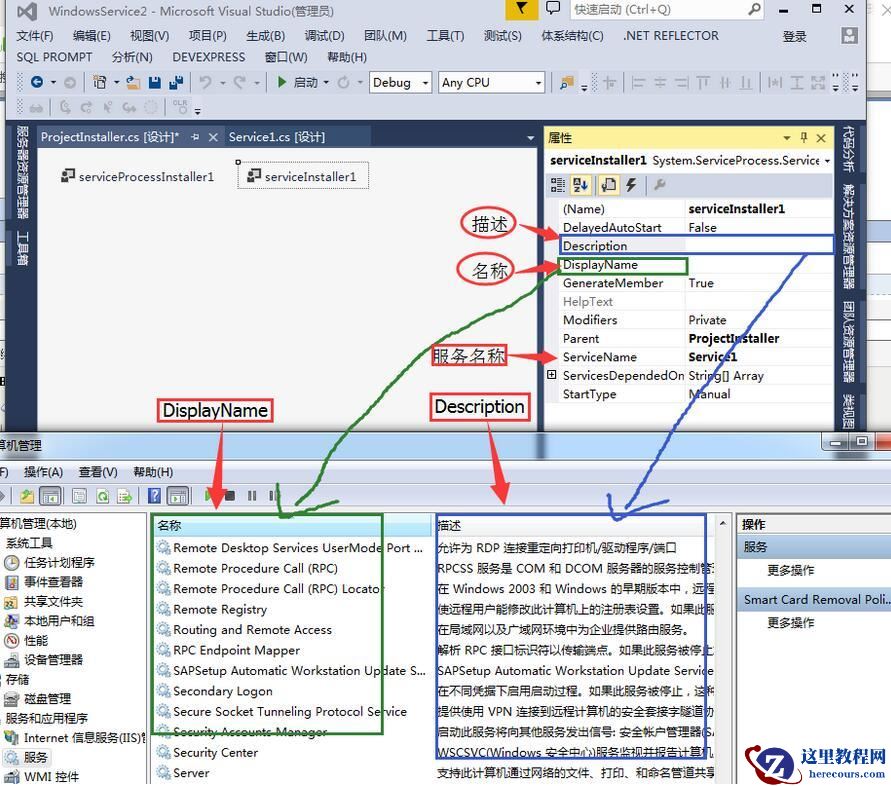Select the serviceInstaller1 component in designer
This screenshot has height=786, width=891.
tap(303, 176)
